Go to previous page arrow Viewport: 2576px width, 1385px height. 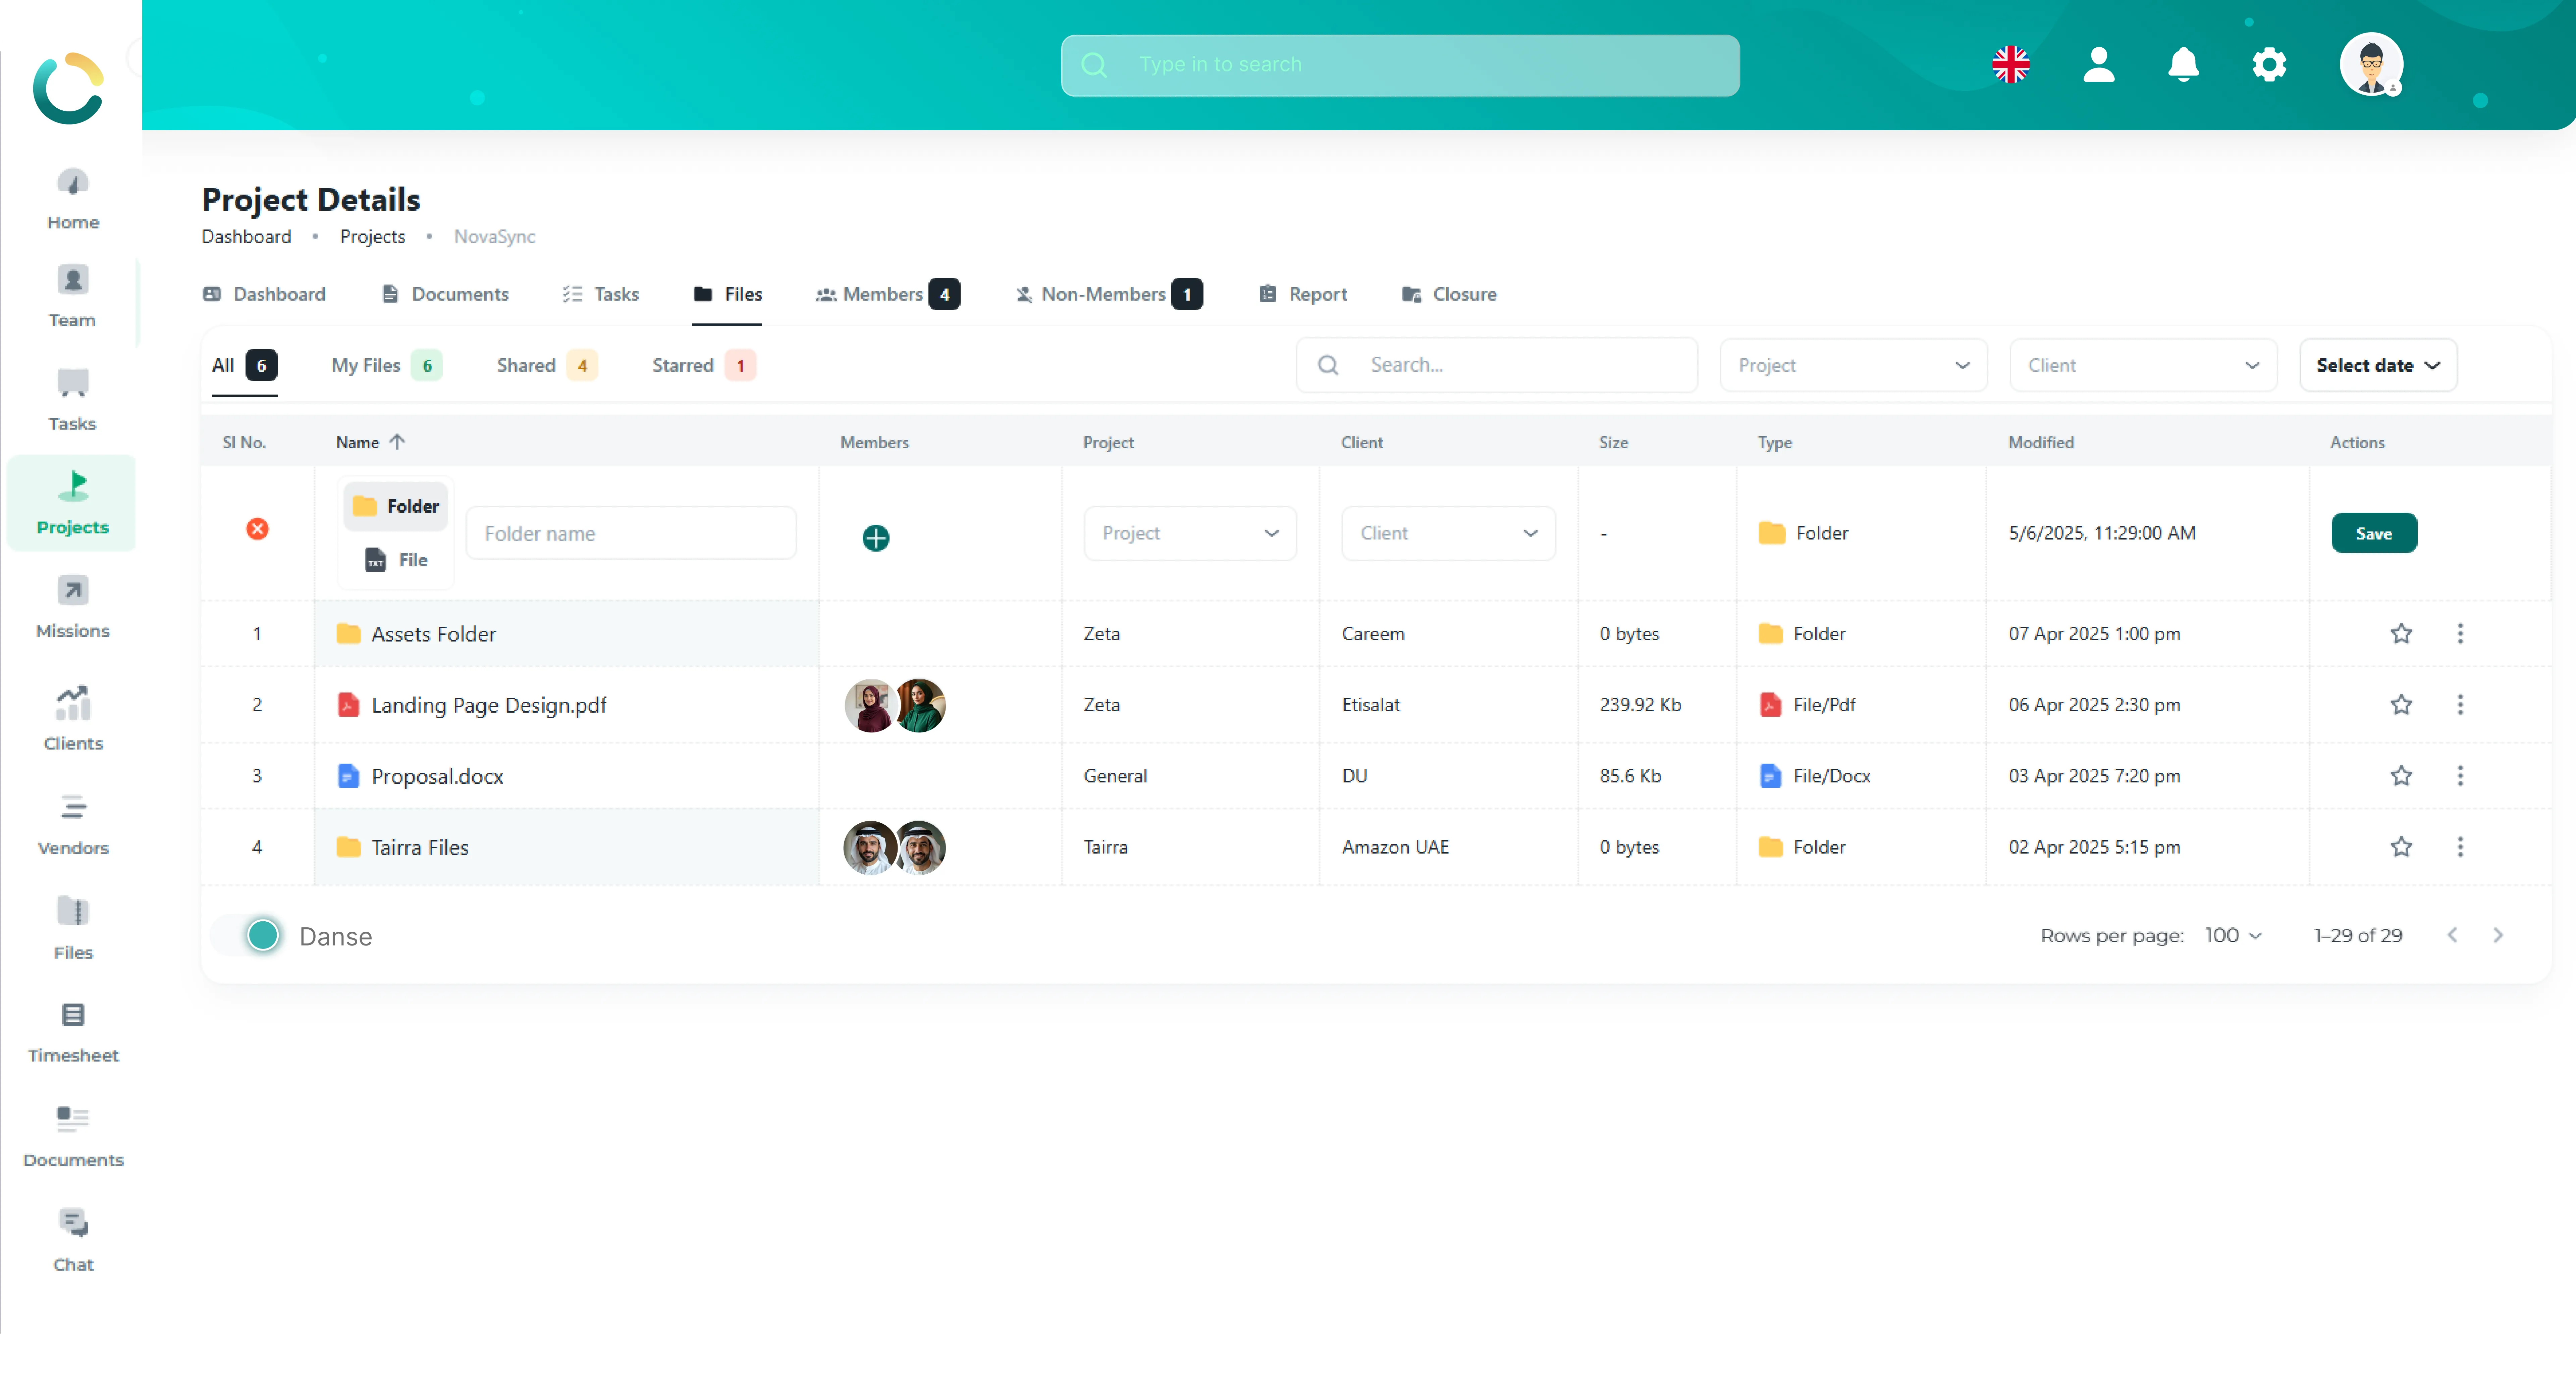[x=2452, y=935]
